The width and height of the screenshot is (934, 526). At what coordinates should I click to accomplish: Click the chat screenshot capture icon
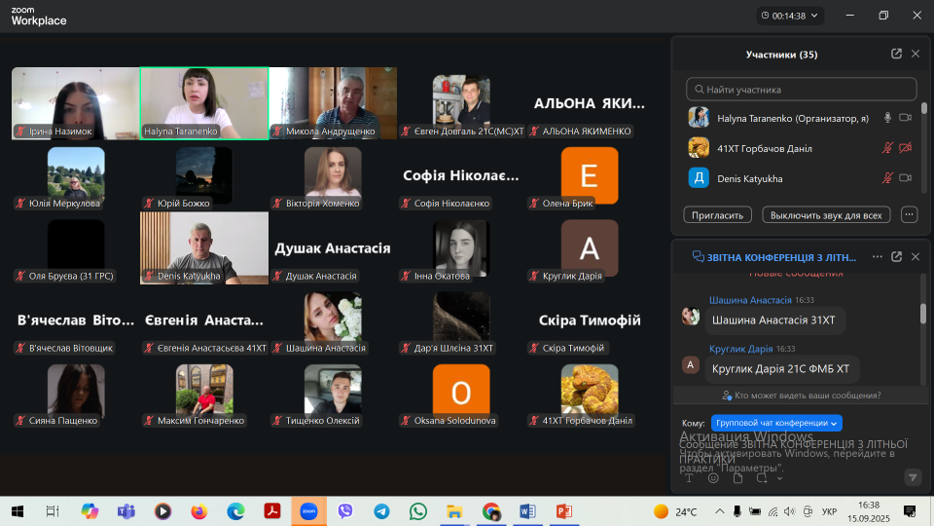(x=761, y=478)
